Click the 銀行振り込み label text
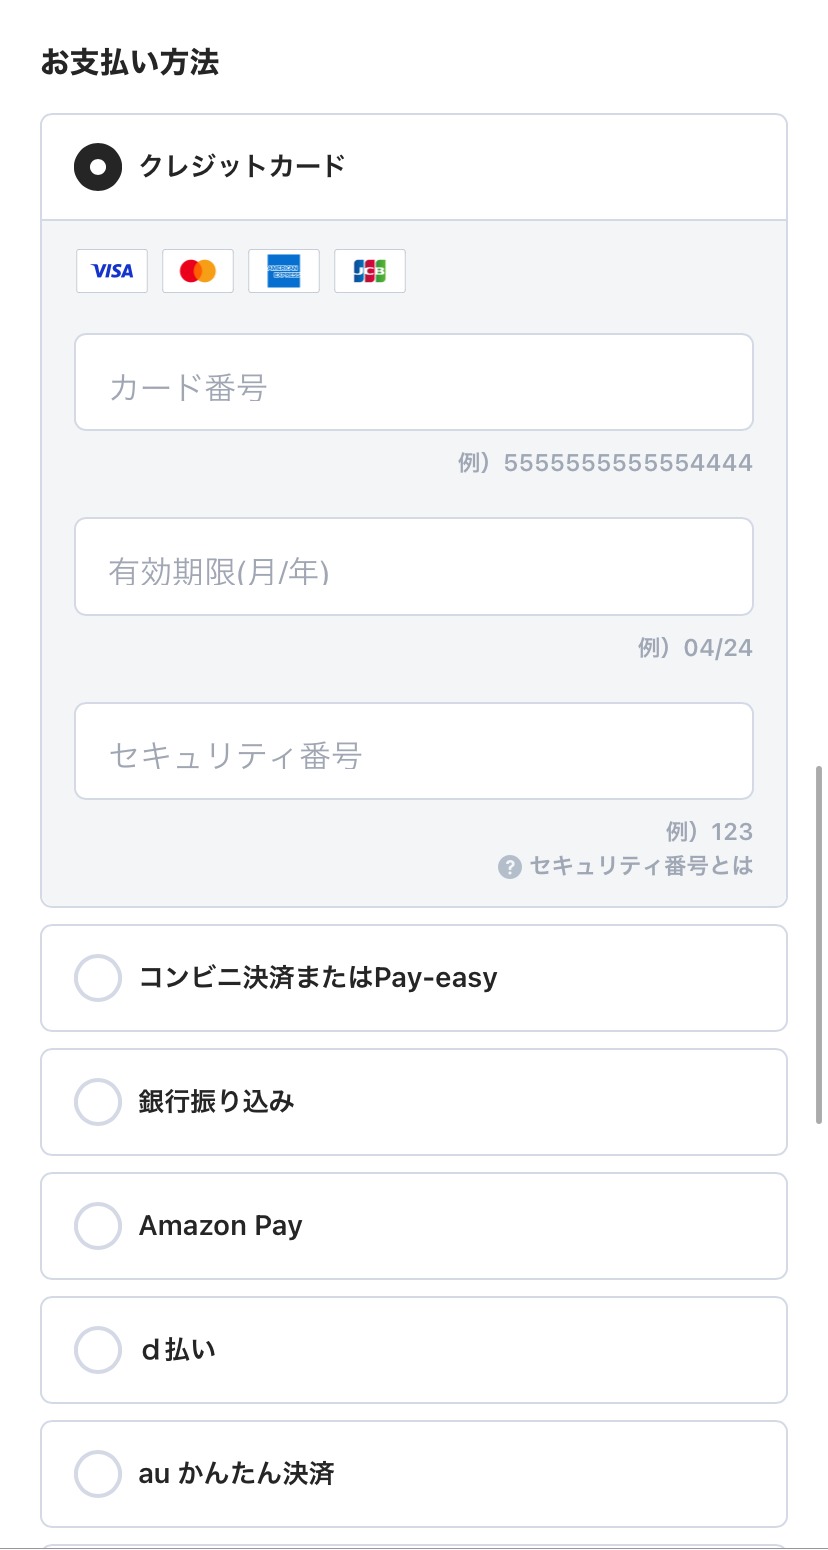This screenshot has width=828, height=1550. pyautogui.click(x=217, y=1102)
